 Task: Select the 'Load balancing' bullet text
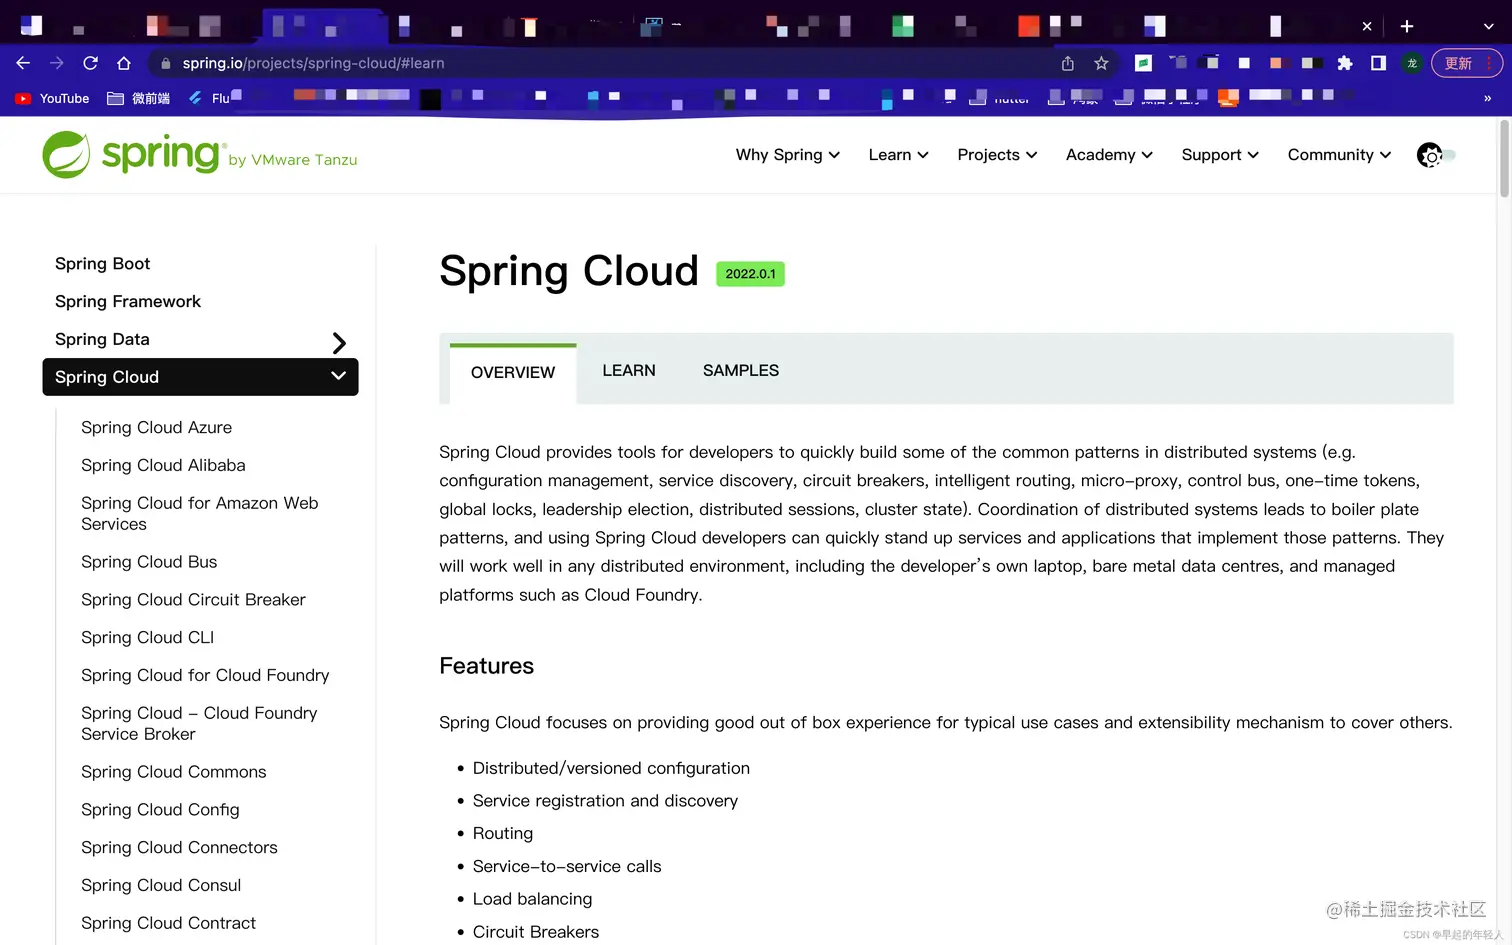532,899
